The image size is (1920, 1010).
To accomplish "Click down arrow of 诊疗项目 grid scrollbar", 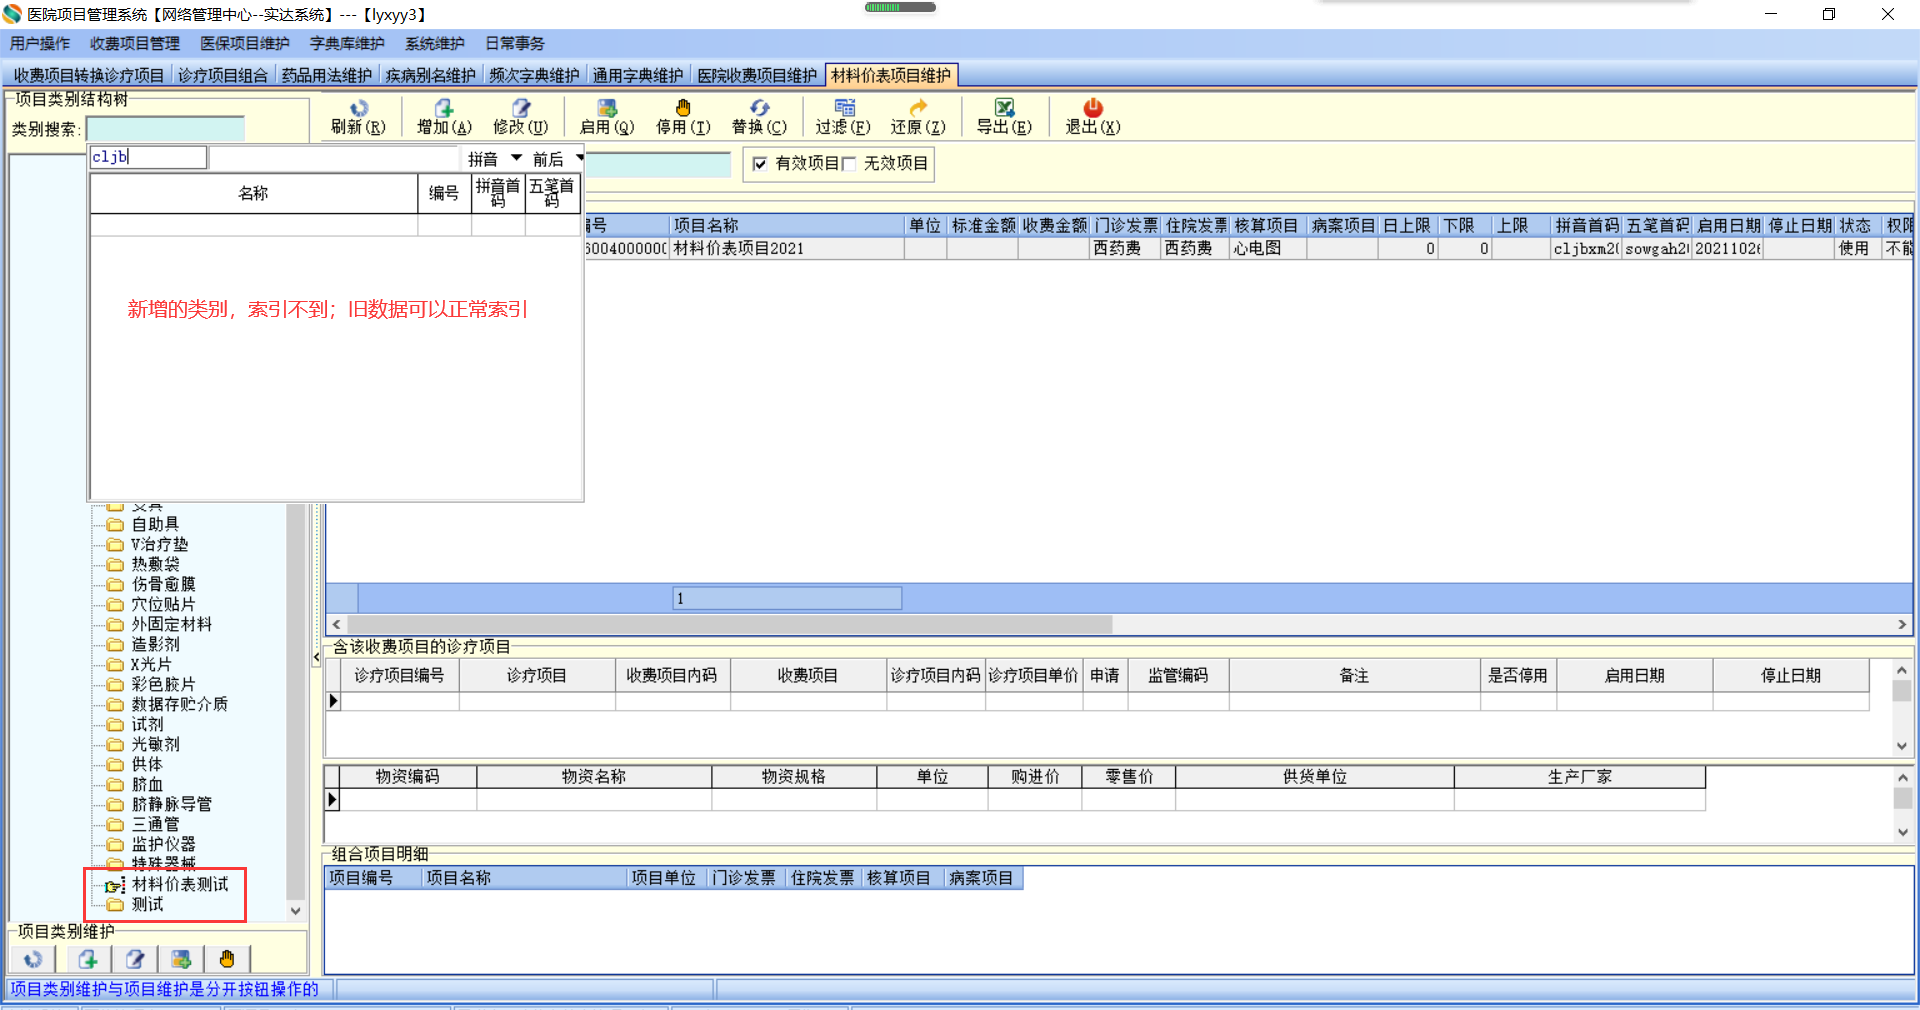I will click(1902, 746).
